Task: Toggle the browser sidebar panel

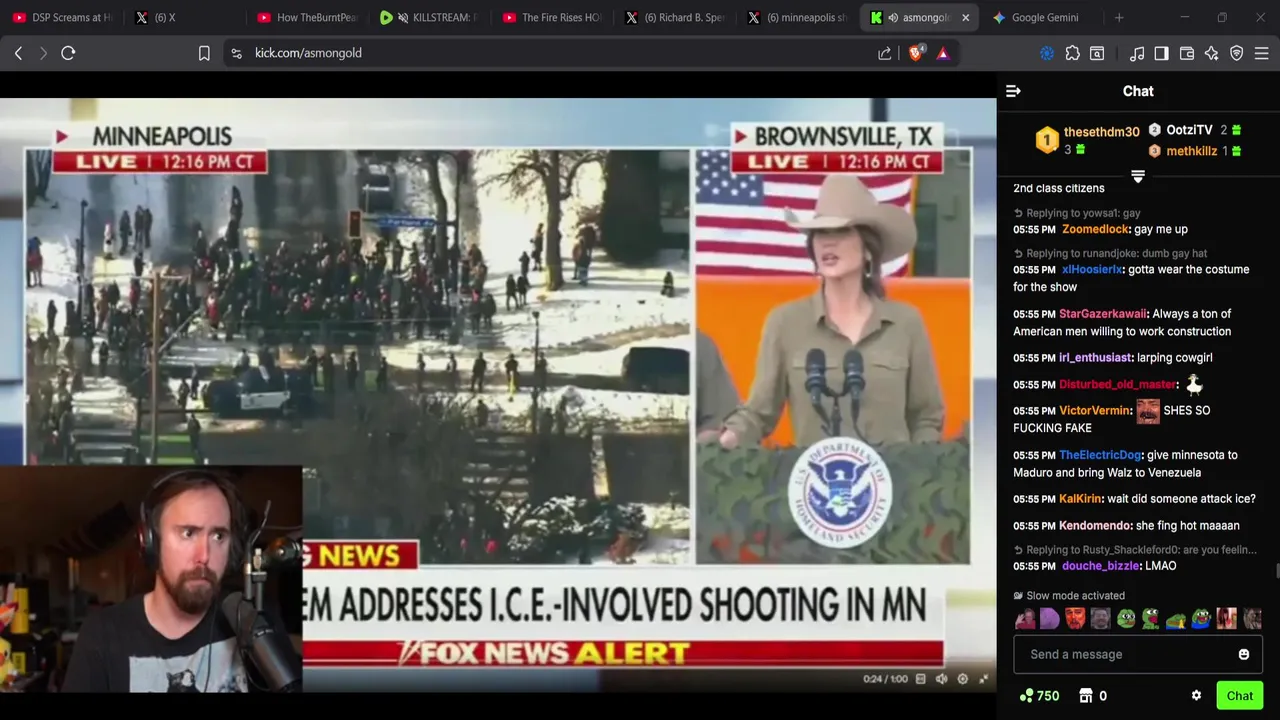Action: tap(1161, 53)
